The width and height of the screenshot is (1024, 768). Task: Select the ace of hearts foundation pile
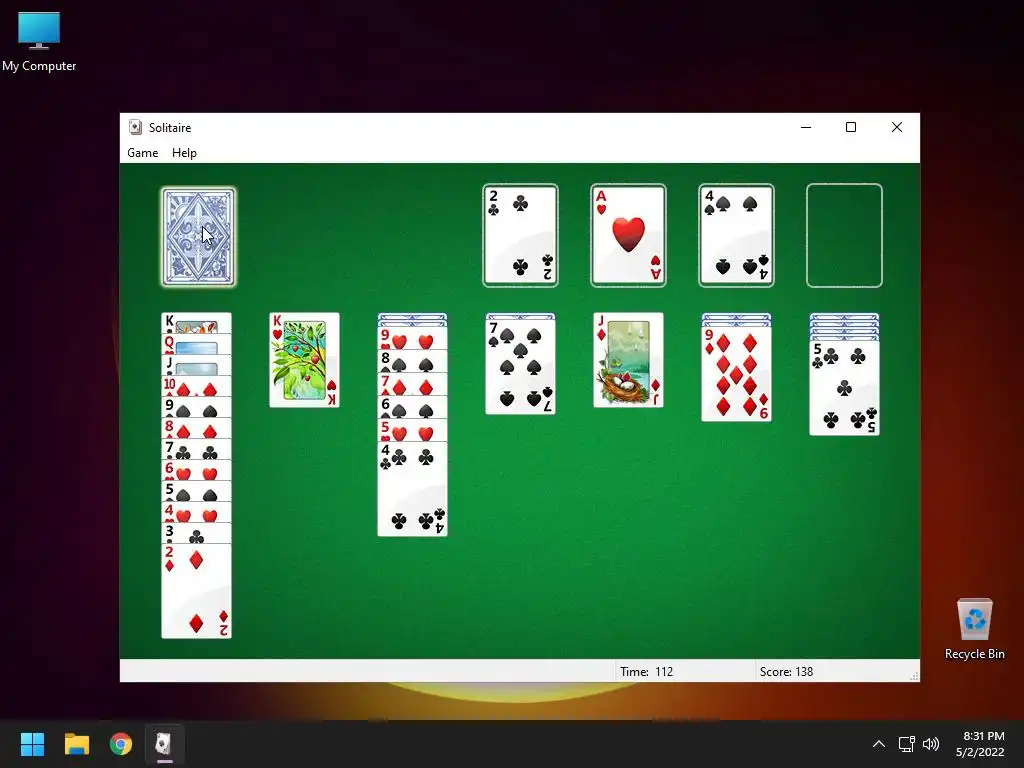[628, 236]
